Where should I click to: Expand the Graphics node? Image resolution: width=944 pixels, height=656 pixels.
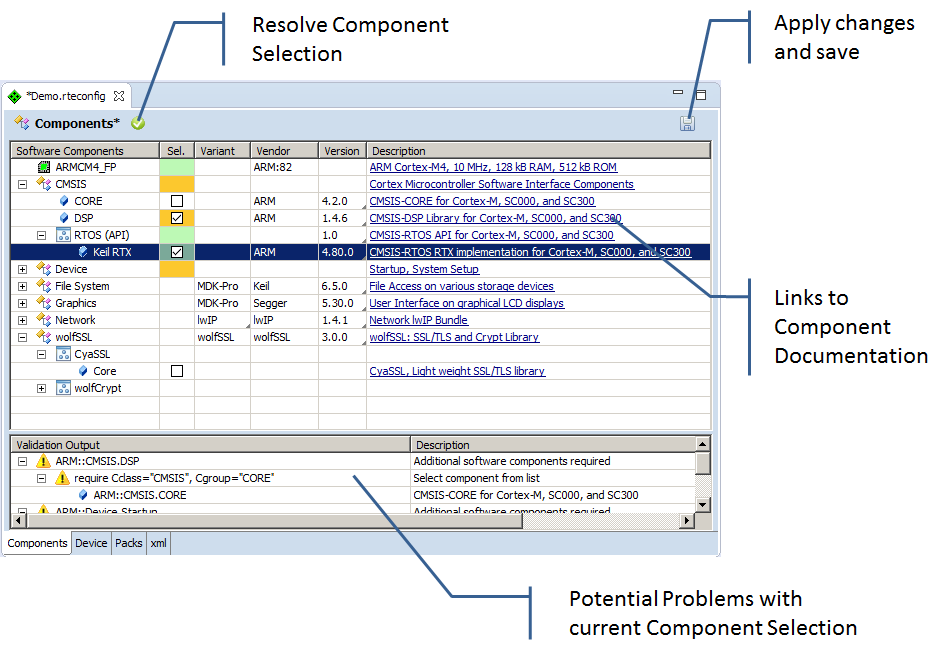pyautogui.click(x=22, y=303)
